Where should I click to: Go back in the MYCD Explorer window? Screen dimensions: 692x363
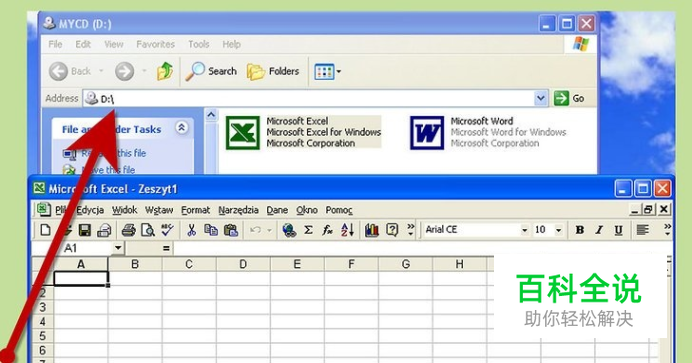pyautogui.click(x=70, y=71)
